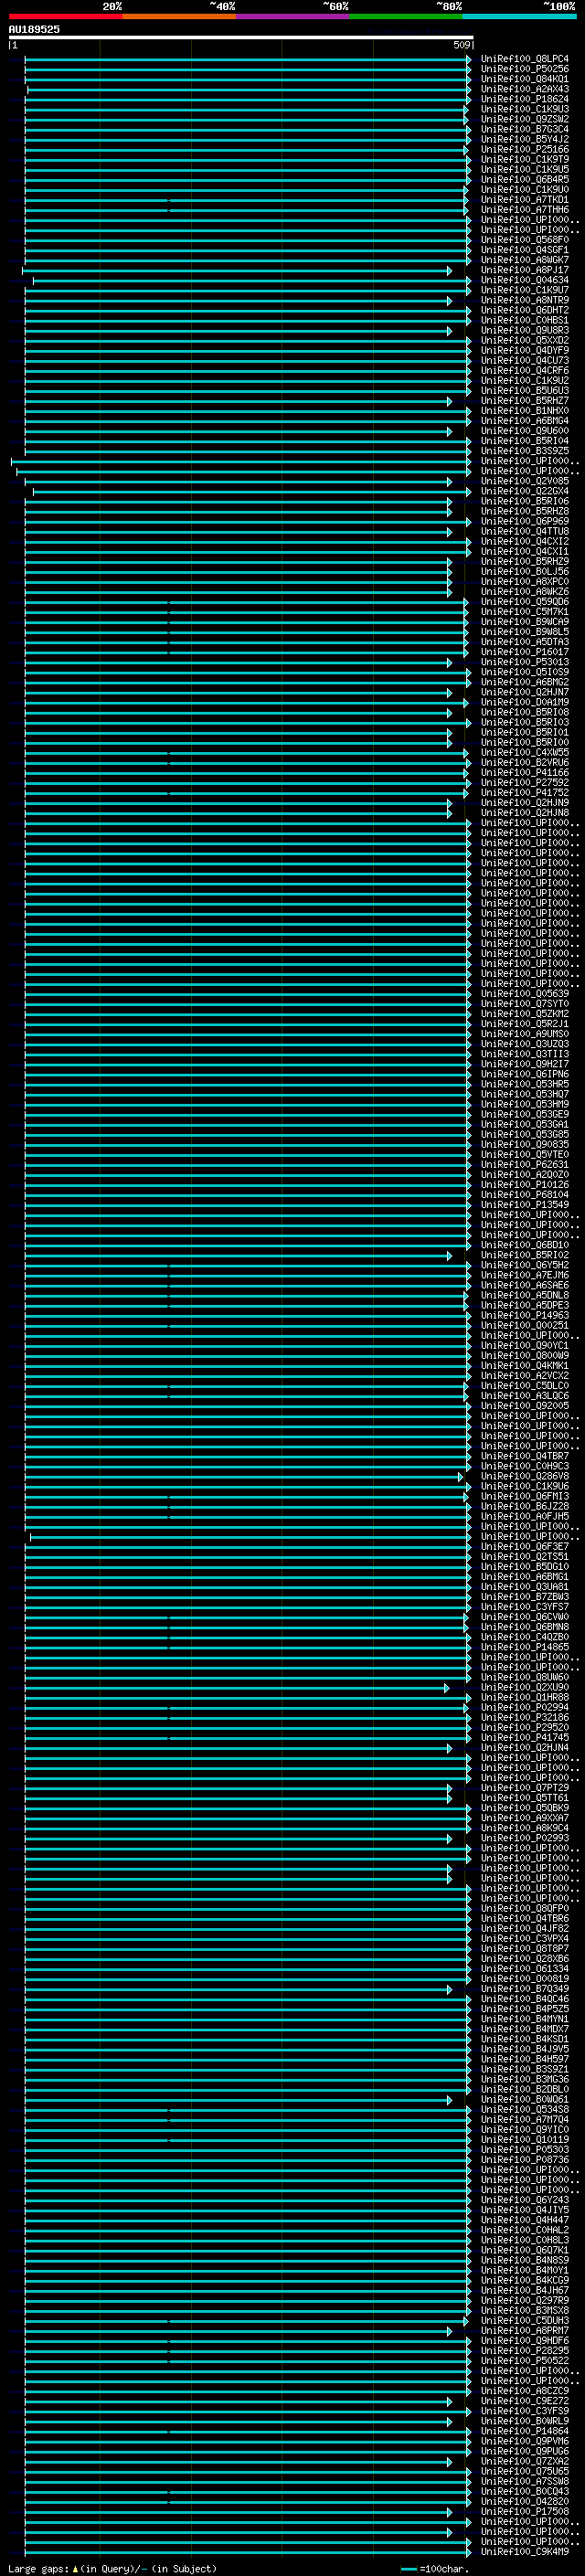The height and width of the screenshot is (2576, 585).
Task: Click the purple ~60% identity legend bar
Action: 293,16
